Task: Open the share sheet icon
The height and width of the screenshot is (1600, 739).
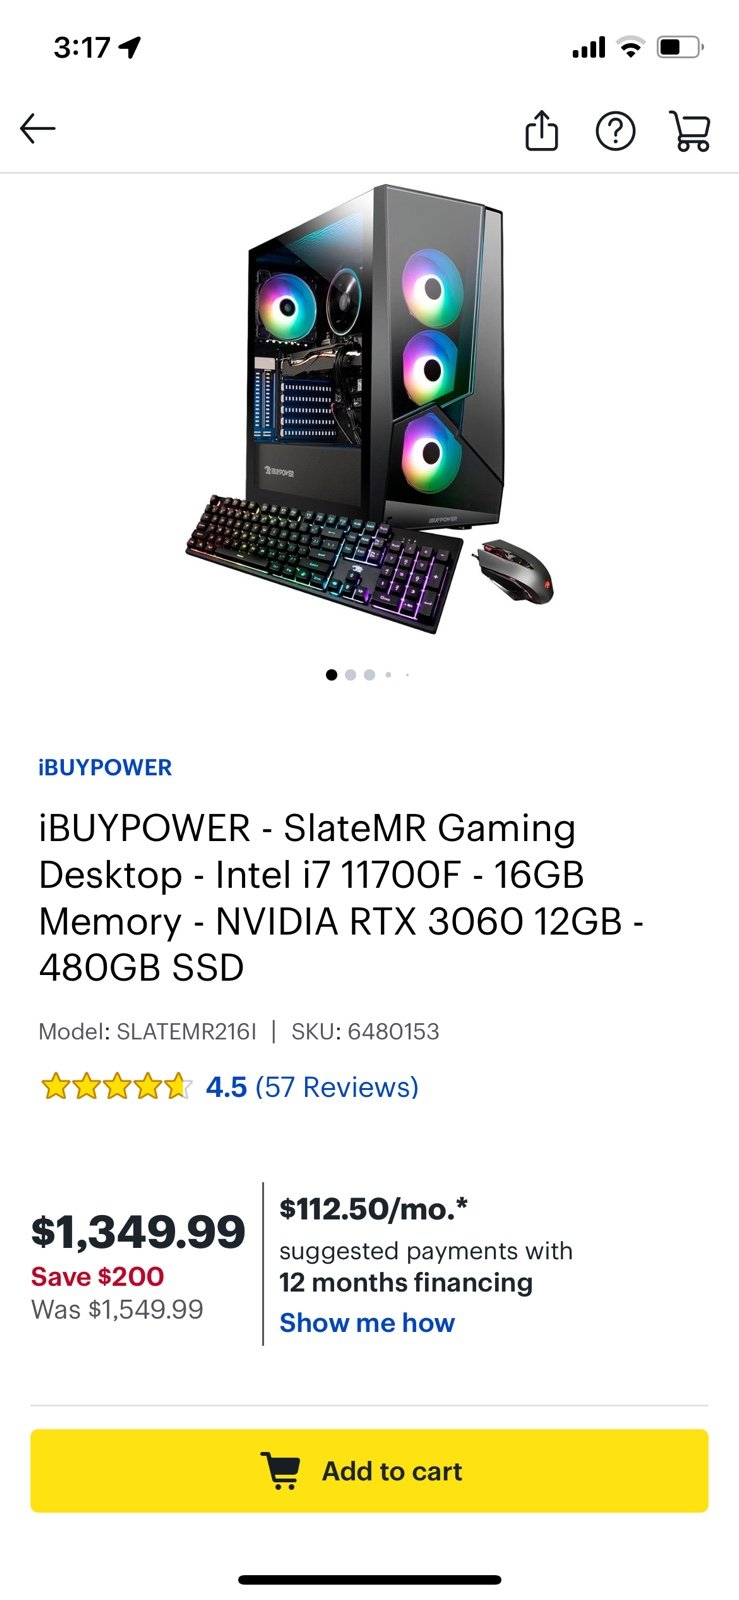Action: click(541, 130)
